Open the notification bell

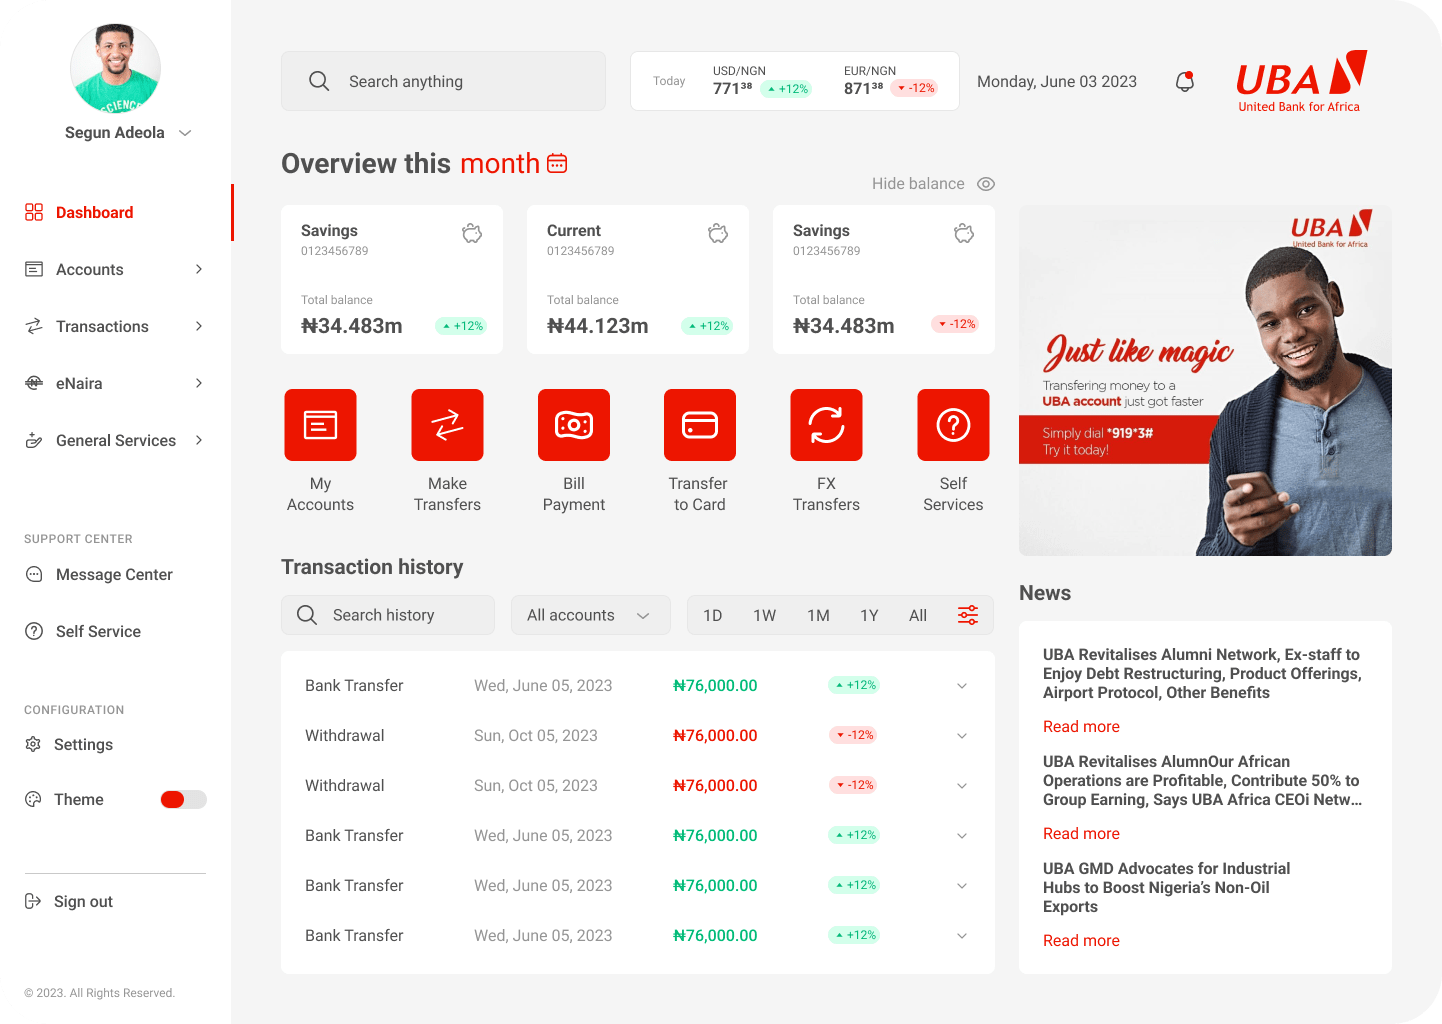(x=1185, y=81)
